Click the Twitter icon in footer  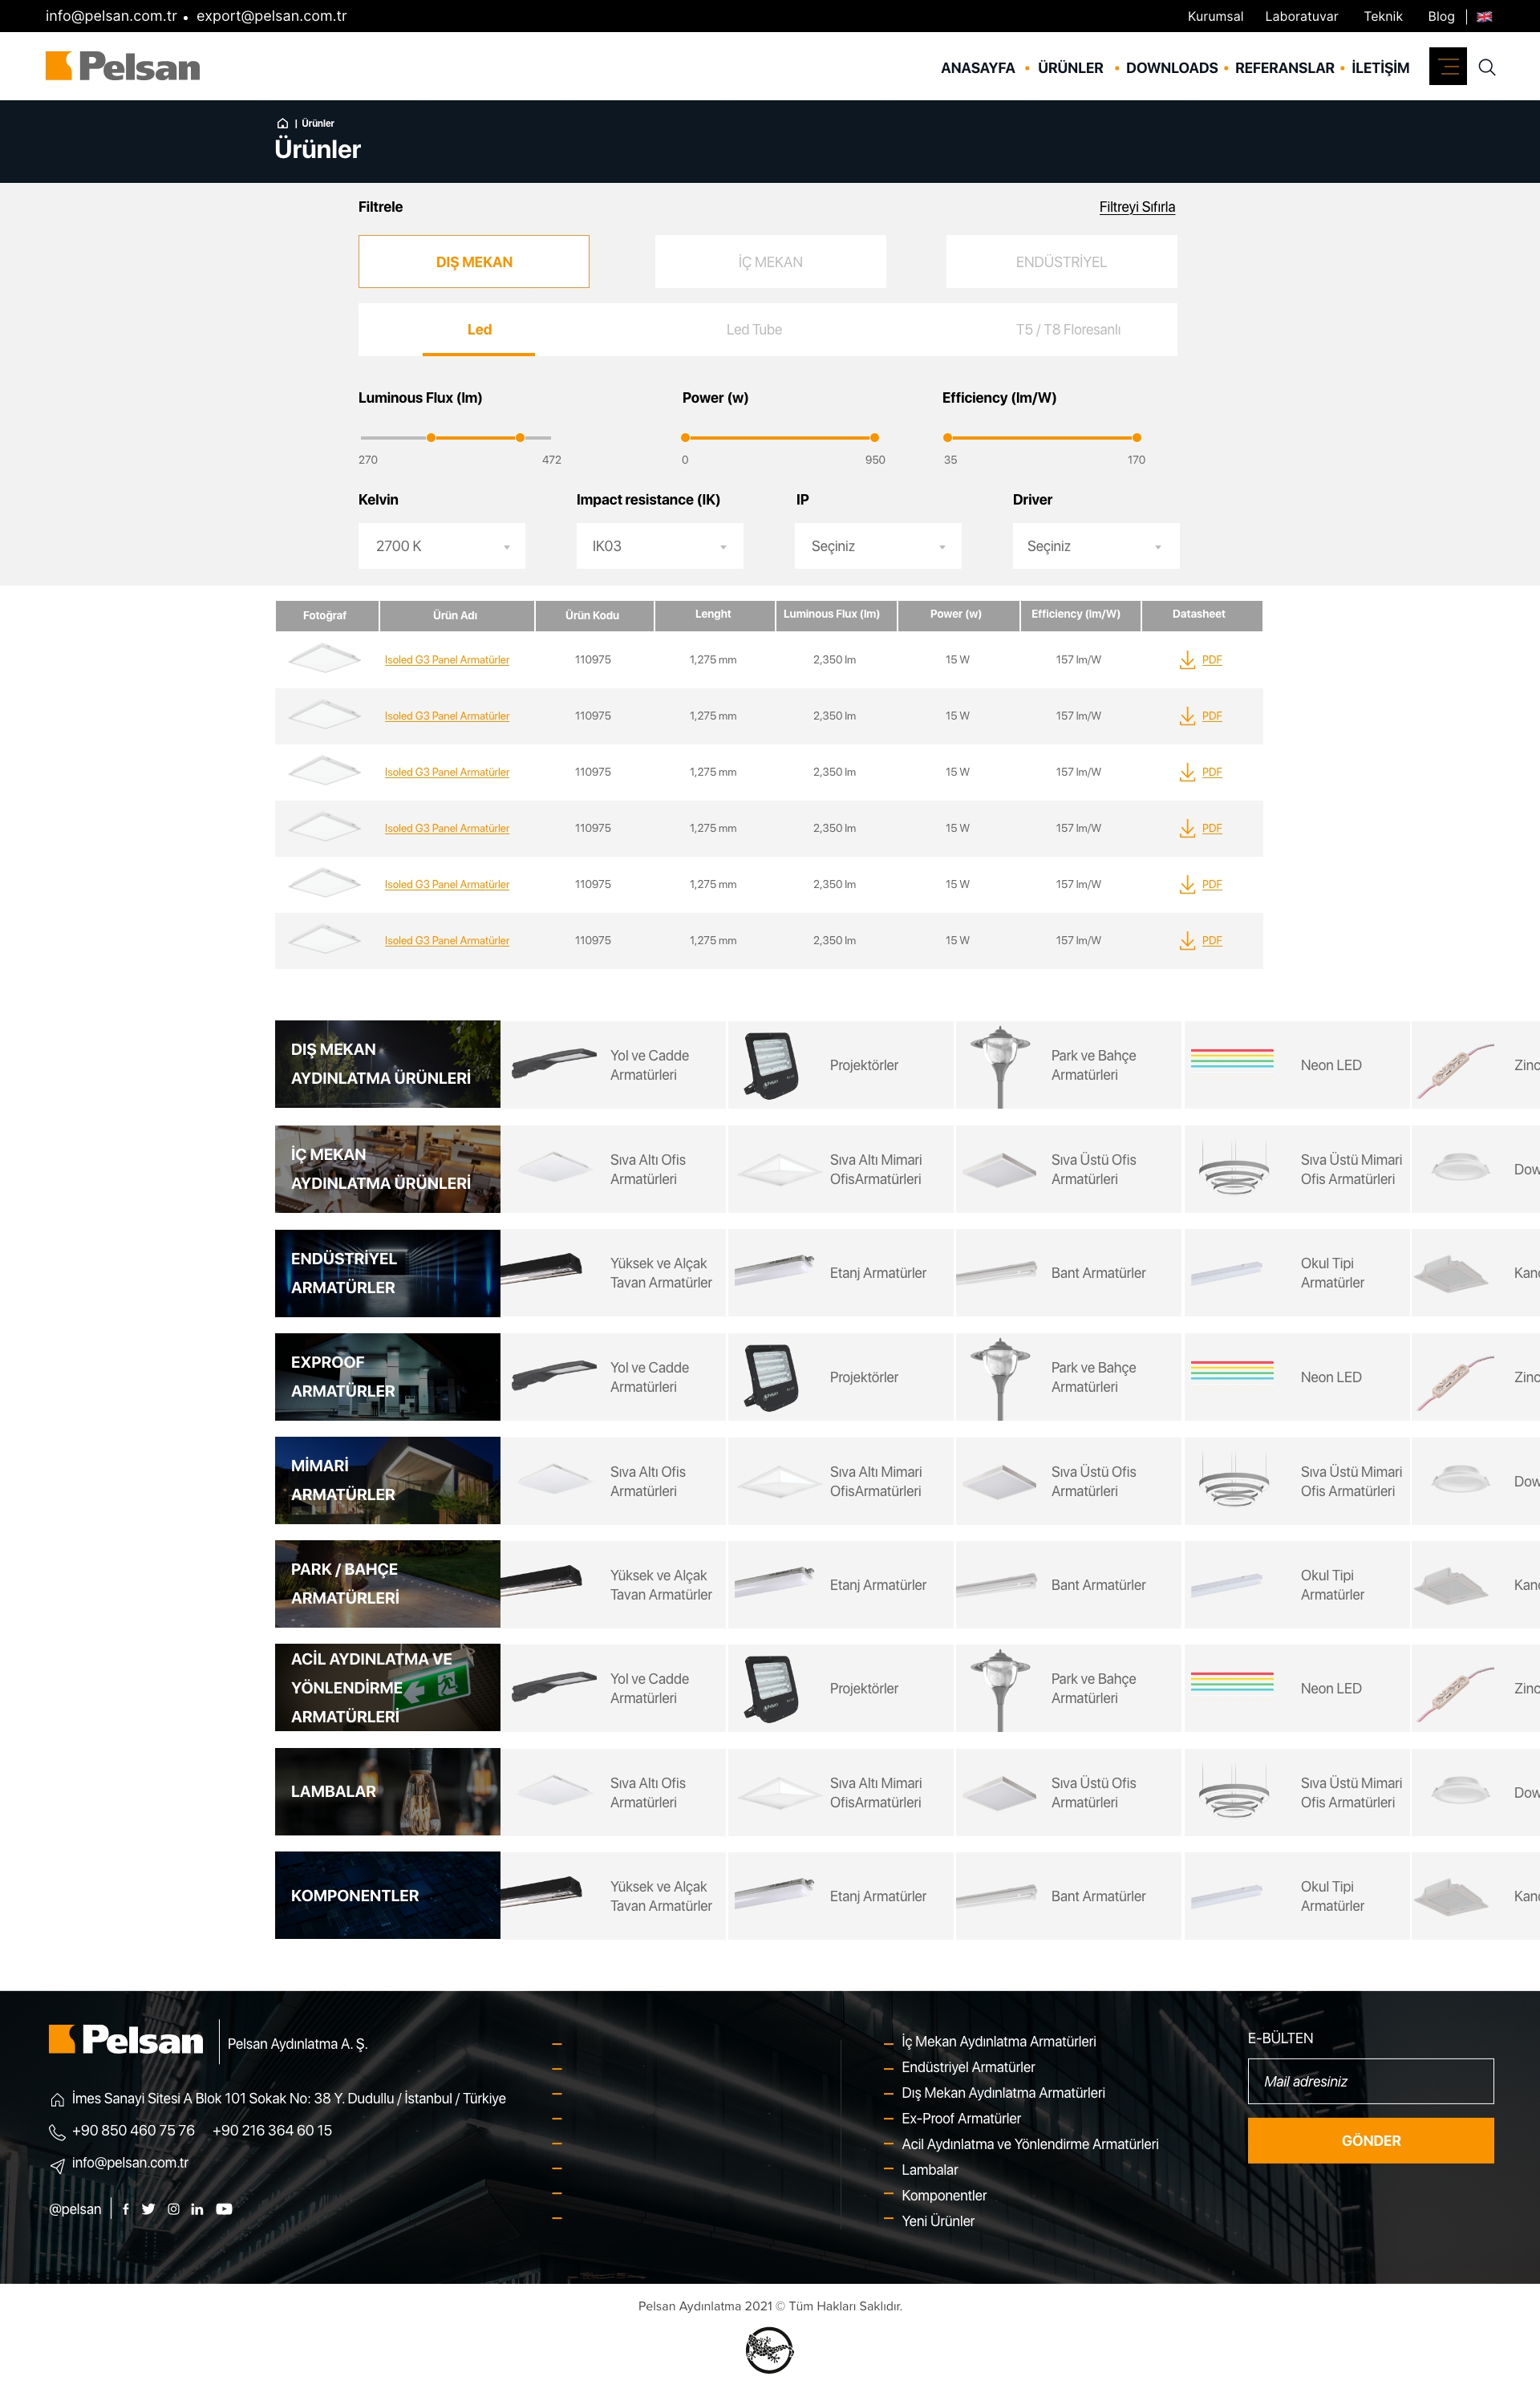(x=148, y=2209)
